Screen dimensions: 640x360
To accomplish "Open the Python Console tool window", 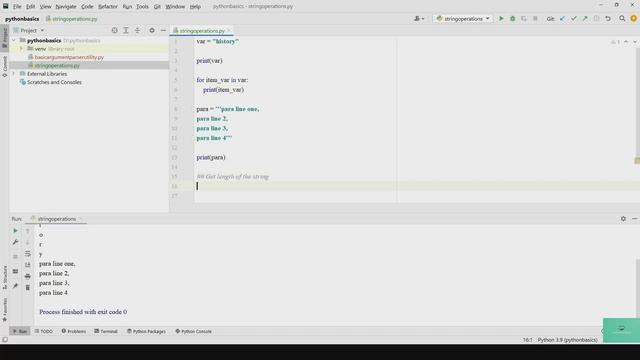I will pyautogui.click(x=193, y=331).
